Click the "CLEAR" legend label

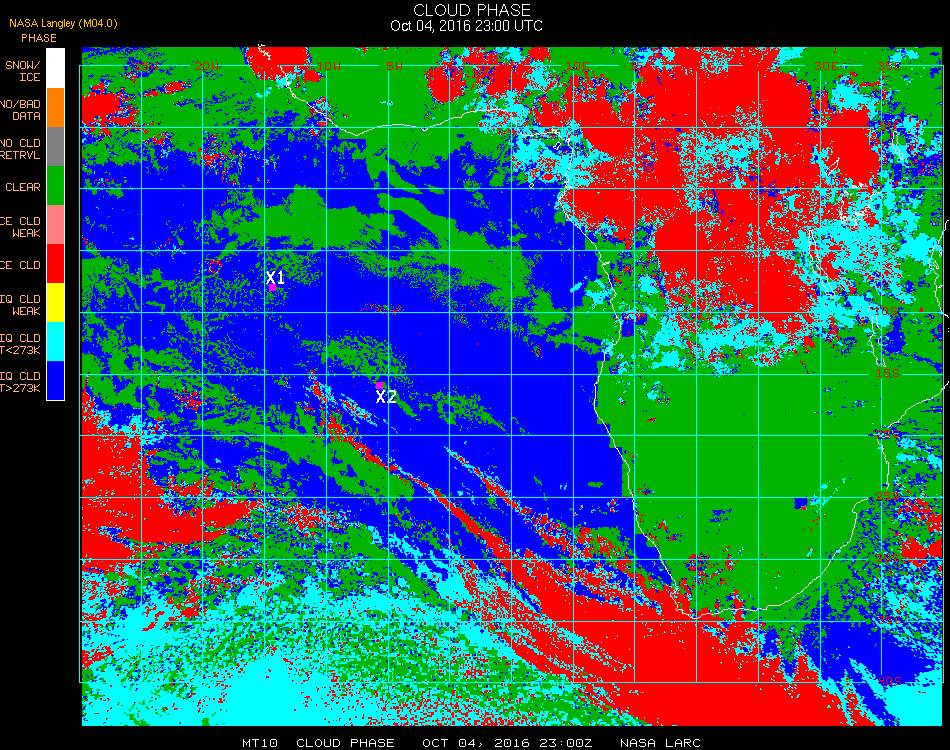click(23, 187)
